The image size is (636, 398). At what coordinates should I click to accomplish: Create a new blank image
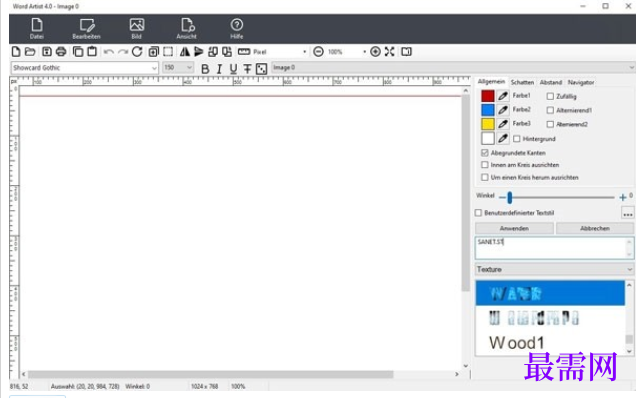(16, 52)
